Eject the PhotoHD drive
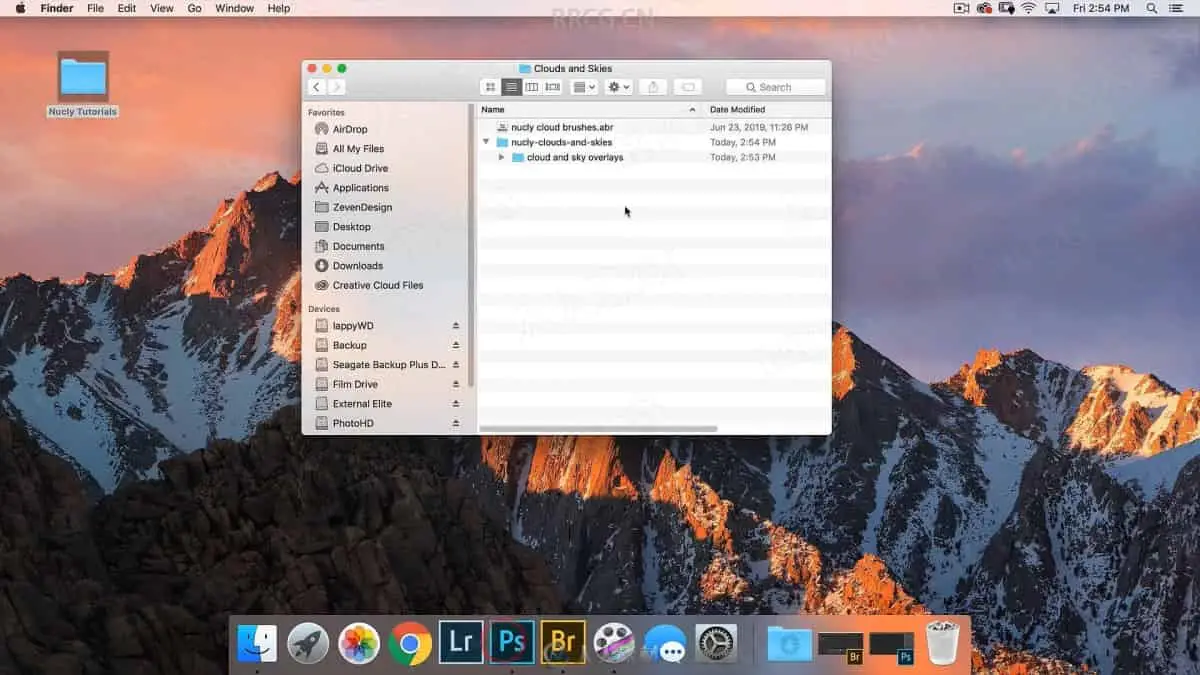 [x=456, y=423]
